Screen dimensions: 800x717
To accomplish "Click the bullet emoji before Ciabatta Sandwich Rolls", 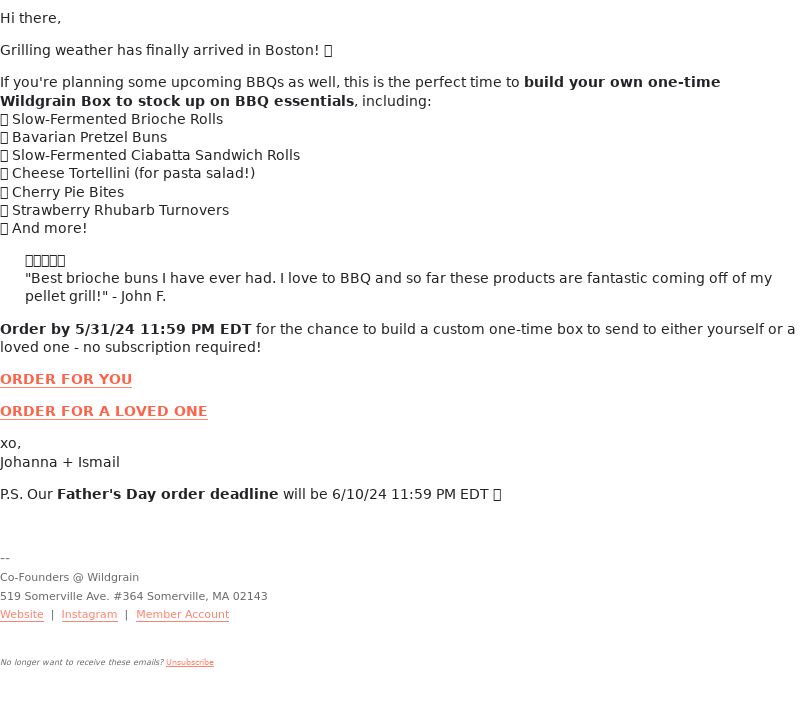I will coord(4,156).
